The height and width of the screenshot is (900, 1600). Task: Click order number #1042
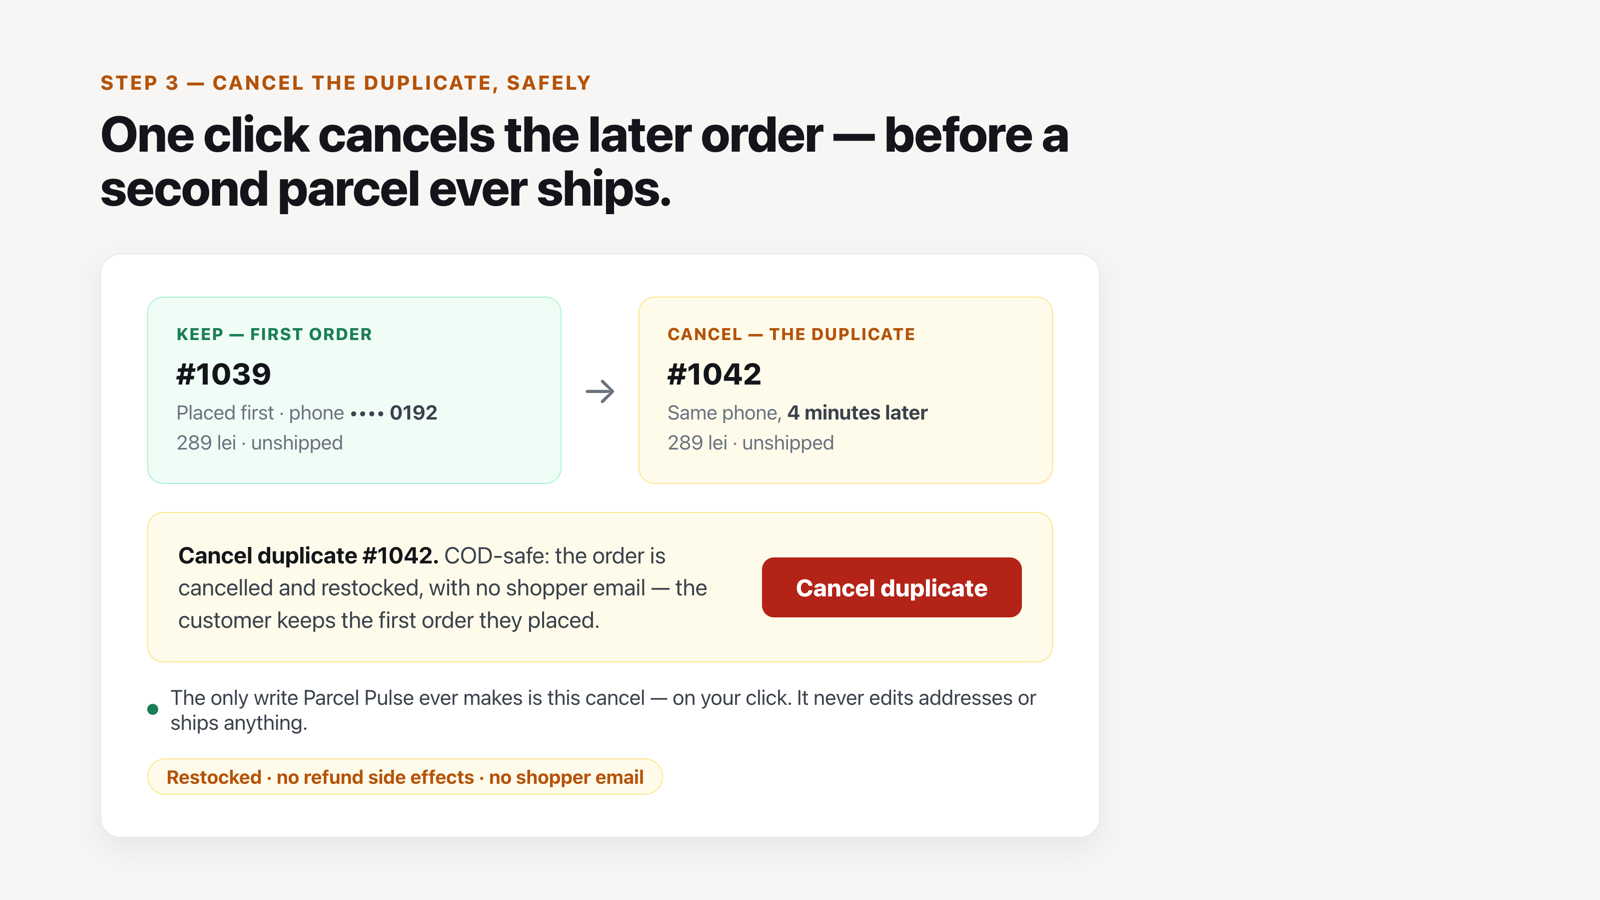click(714, 374)
